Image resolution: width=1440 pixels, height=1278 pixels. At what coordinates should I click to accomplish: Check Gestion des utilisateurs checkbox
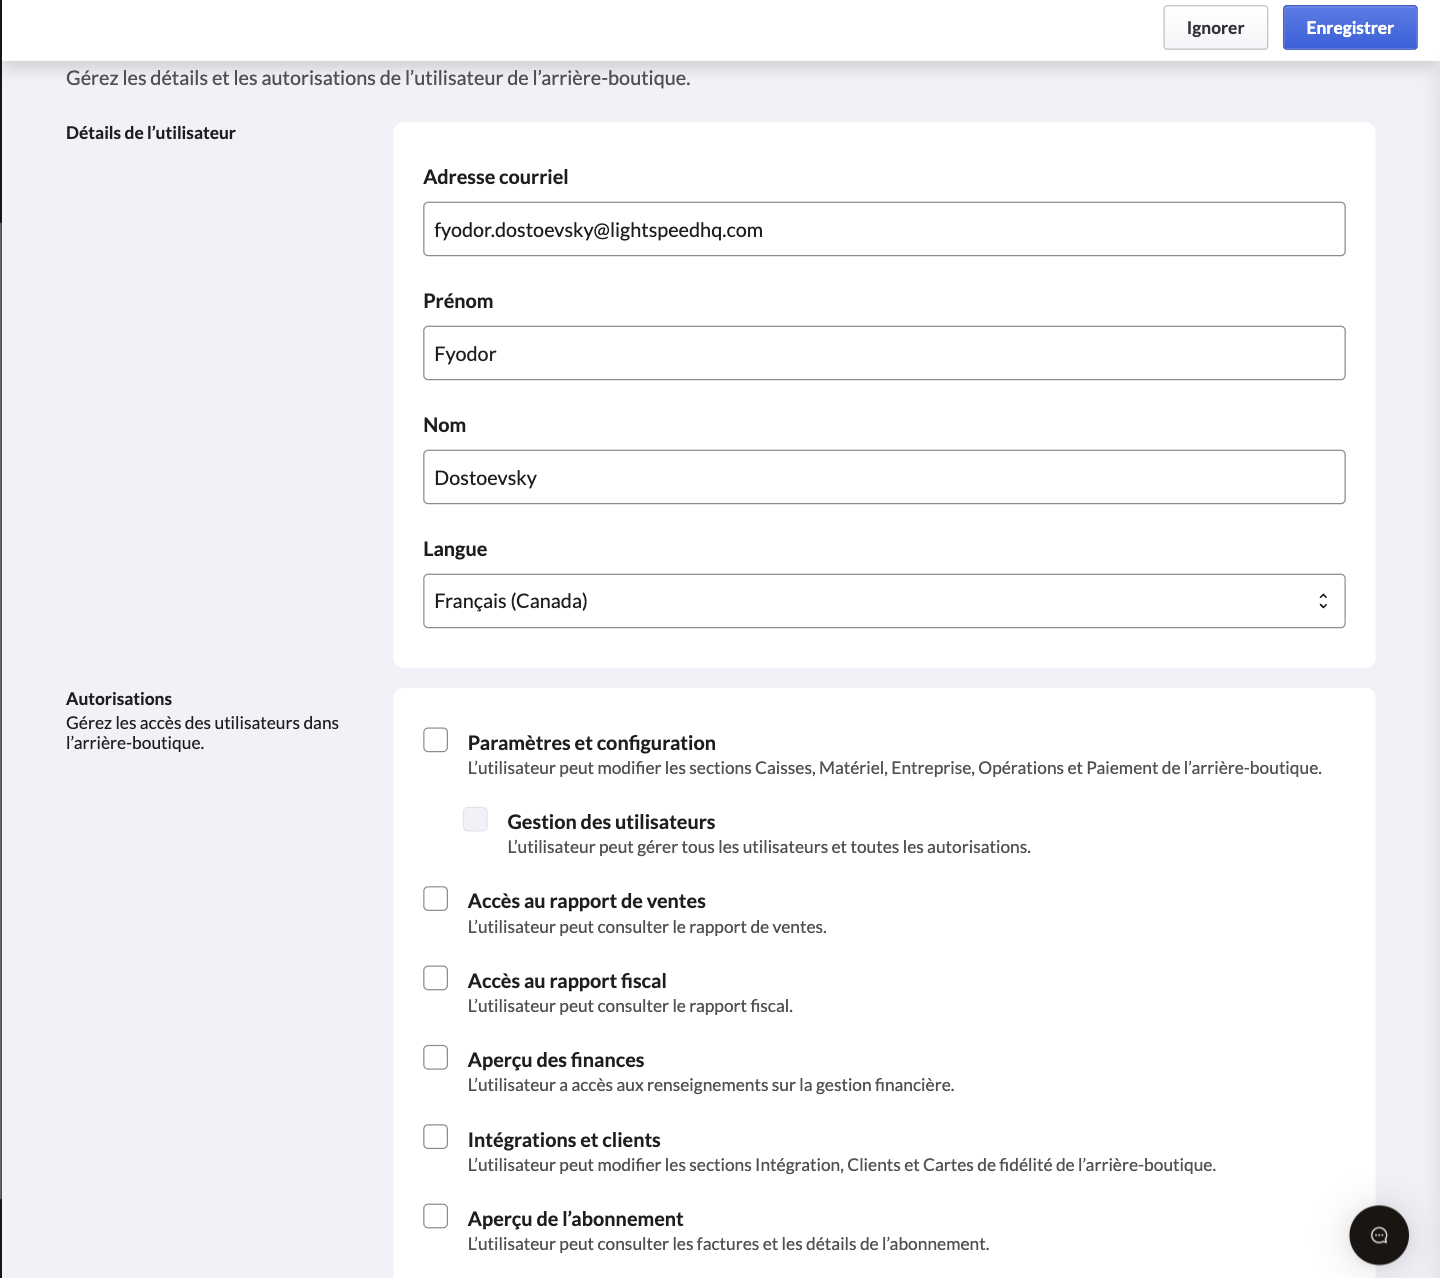coord(476,819)
